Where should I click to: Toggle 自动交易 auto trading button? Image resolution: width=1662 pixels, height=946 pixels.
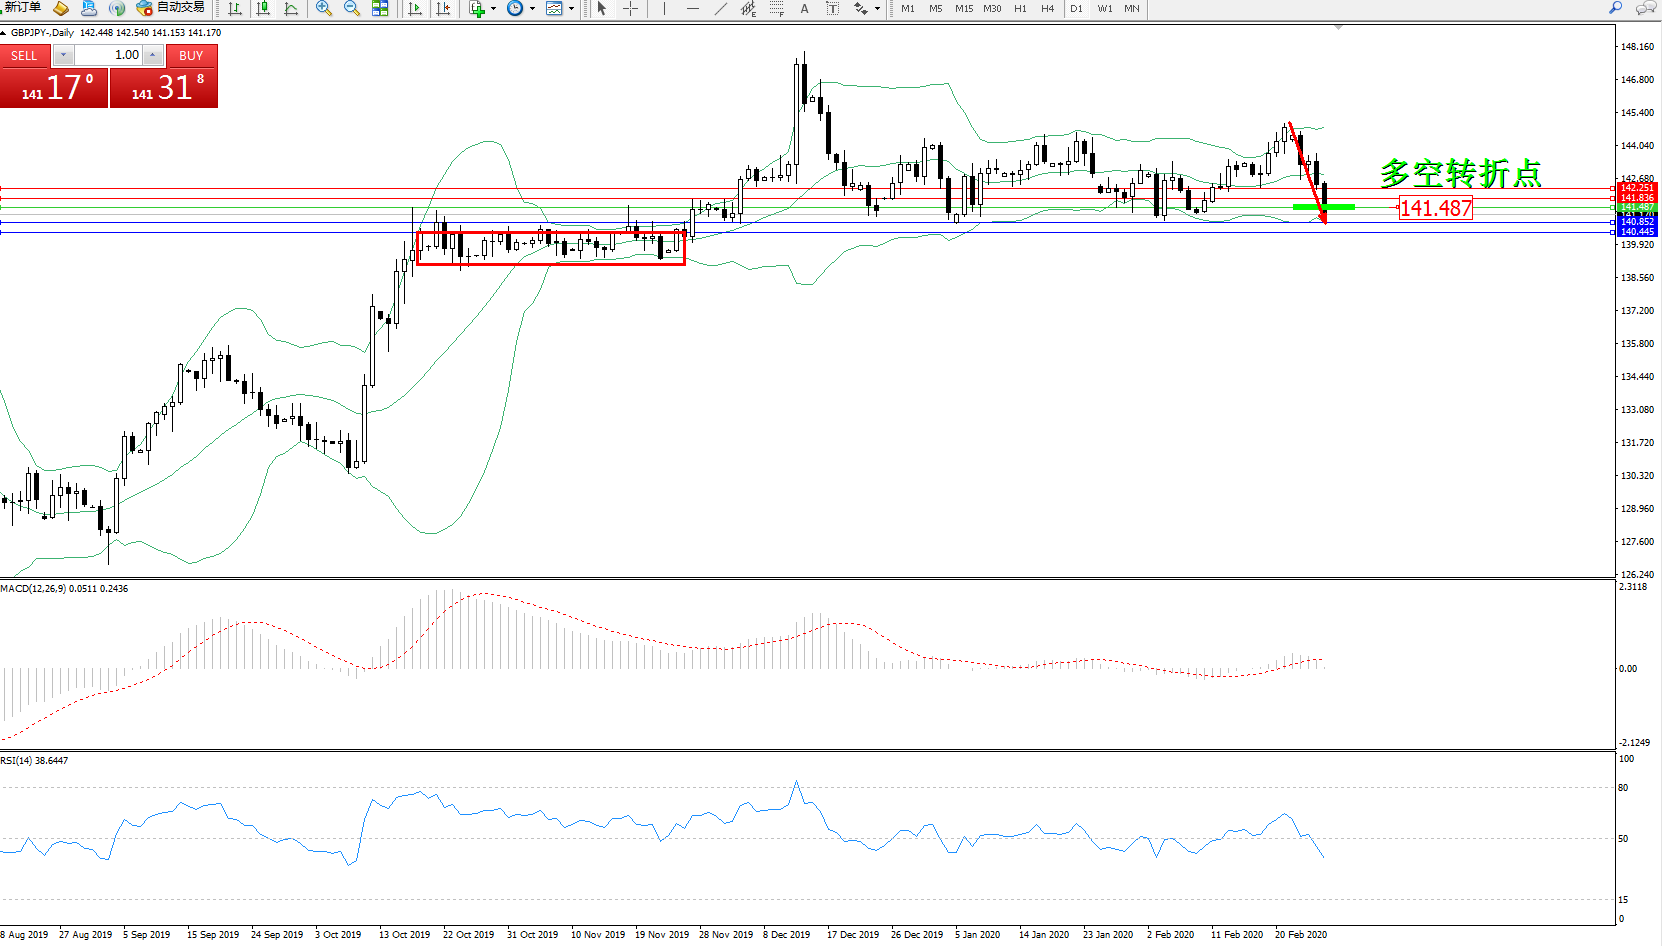coord(171,8)
